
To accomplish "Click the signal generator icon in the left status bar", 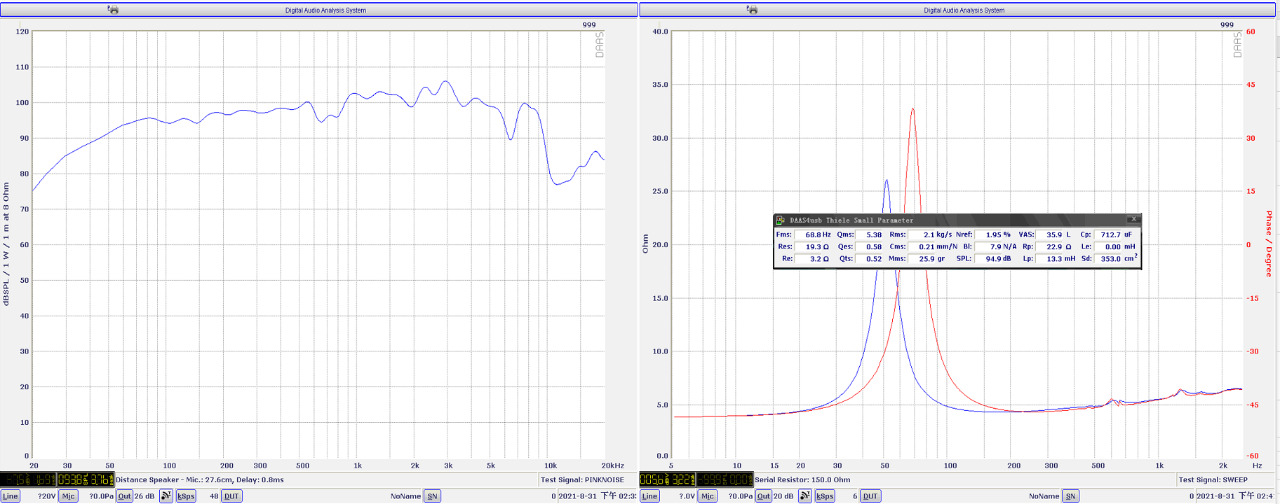I will tap(166, 496).
